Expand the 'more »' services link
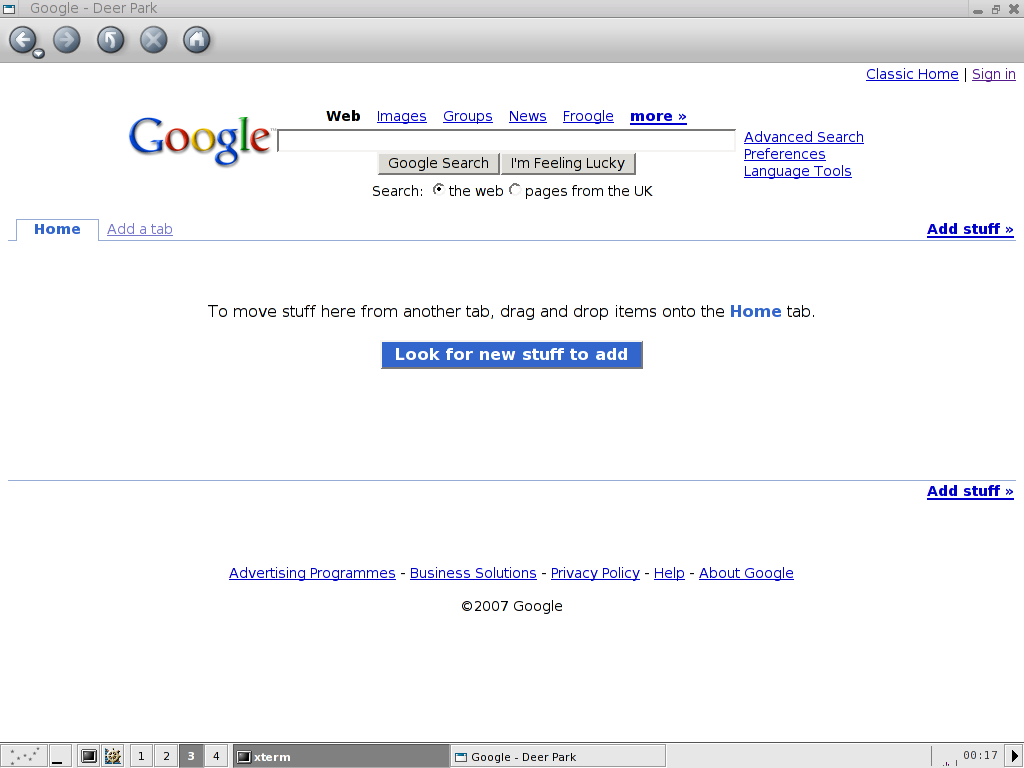This screenshot has width=1024, height=768. point(658,116)
